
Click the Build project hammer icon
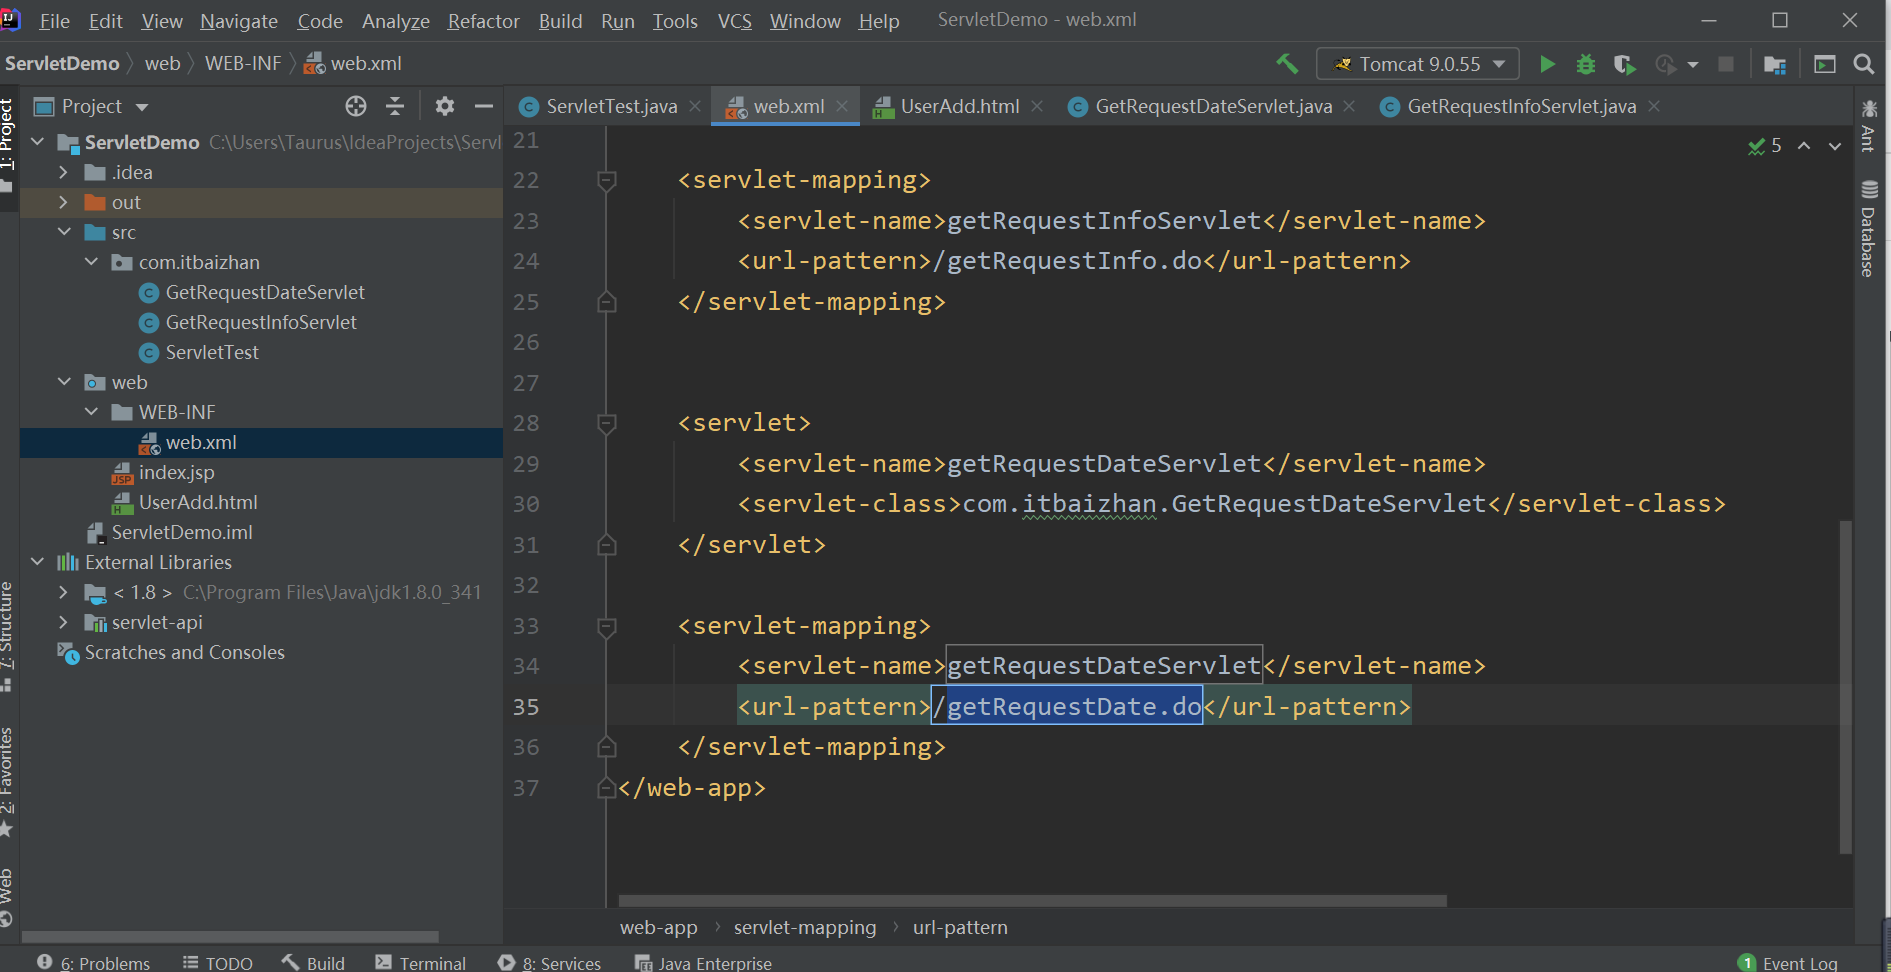tap(1287, 64)
